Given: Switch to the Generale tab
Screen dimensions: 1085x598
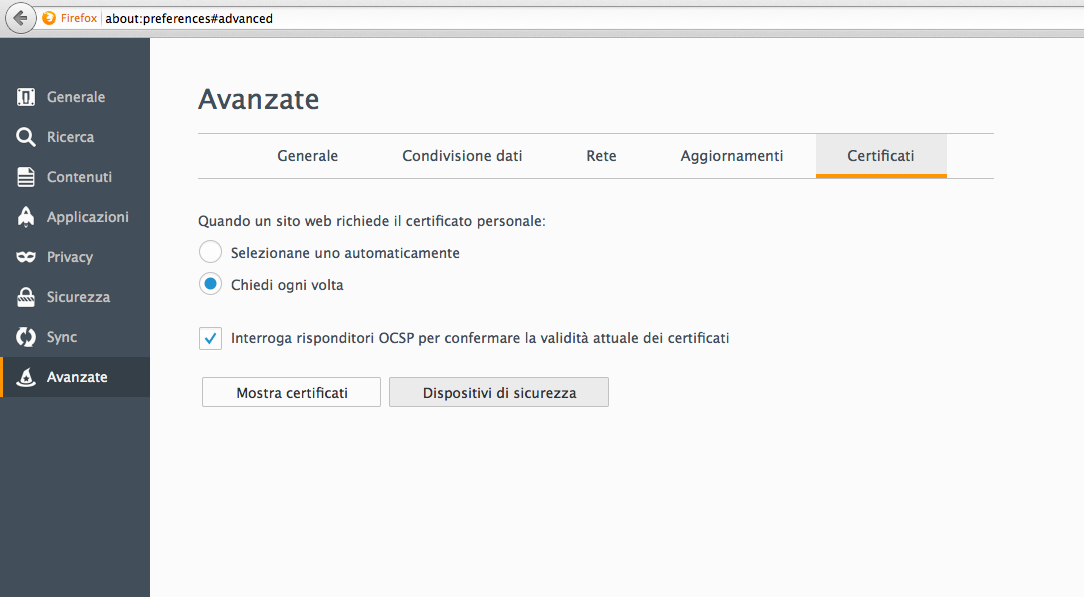Looking at the screenshot, I should pos(307,156).
